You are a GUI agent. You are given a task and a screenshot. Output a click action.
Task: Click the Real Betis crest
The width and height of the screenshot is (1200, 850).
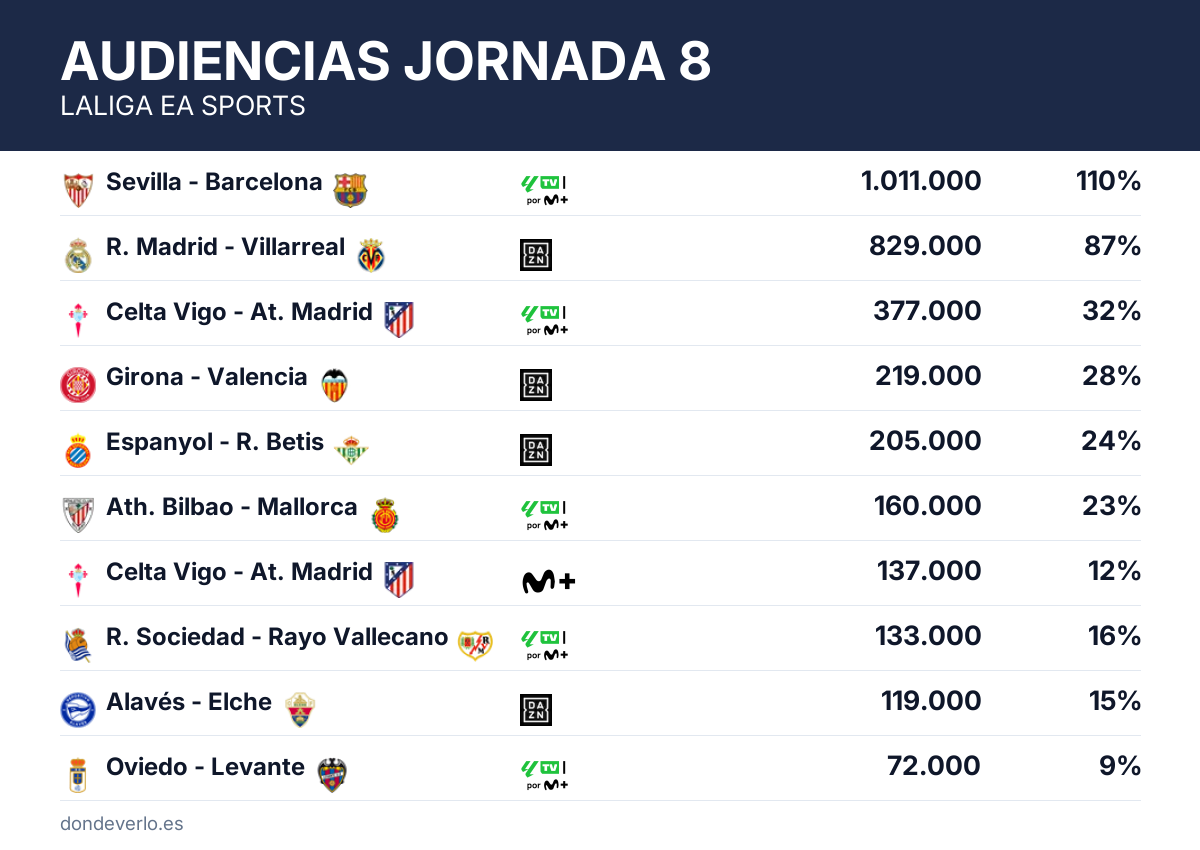[x=351, y=450]
